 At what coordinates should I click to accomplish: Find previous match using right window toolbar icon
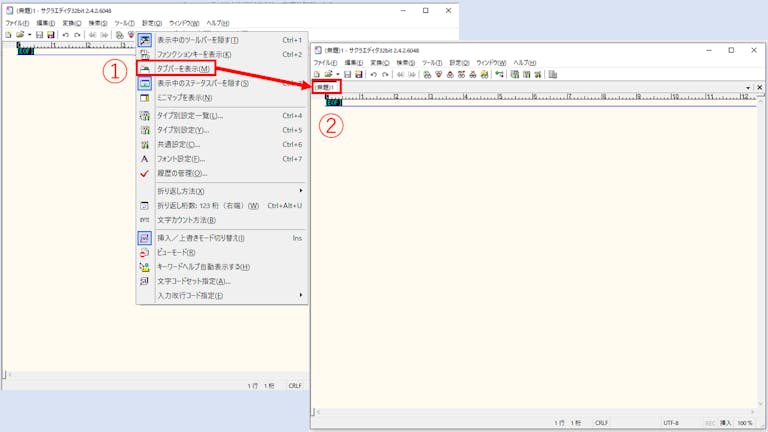[450, 74]
